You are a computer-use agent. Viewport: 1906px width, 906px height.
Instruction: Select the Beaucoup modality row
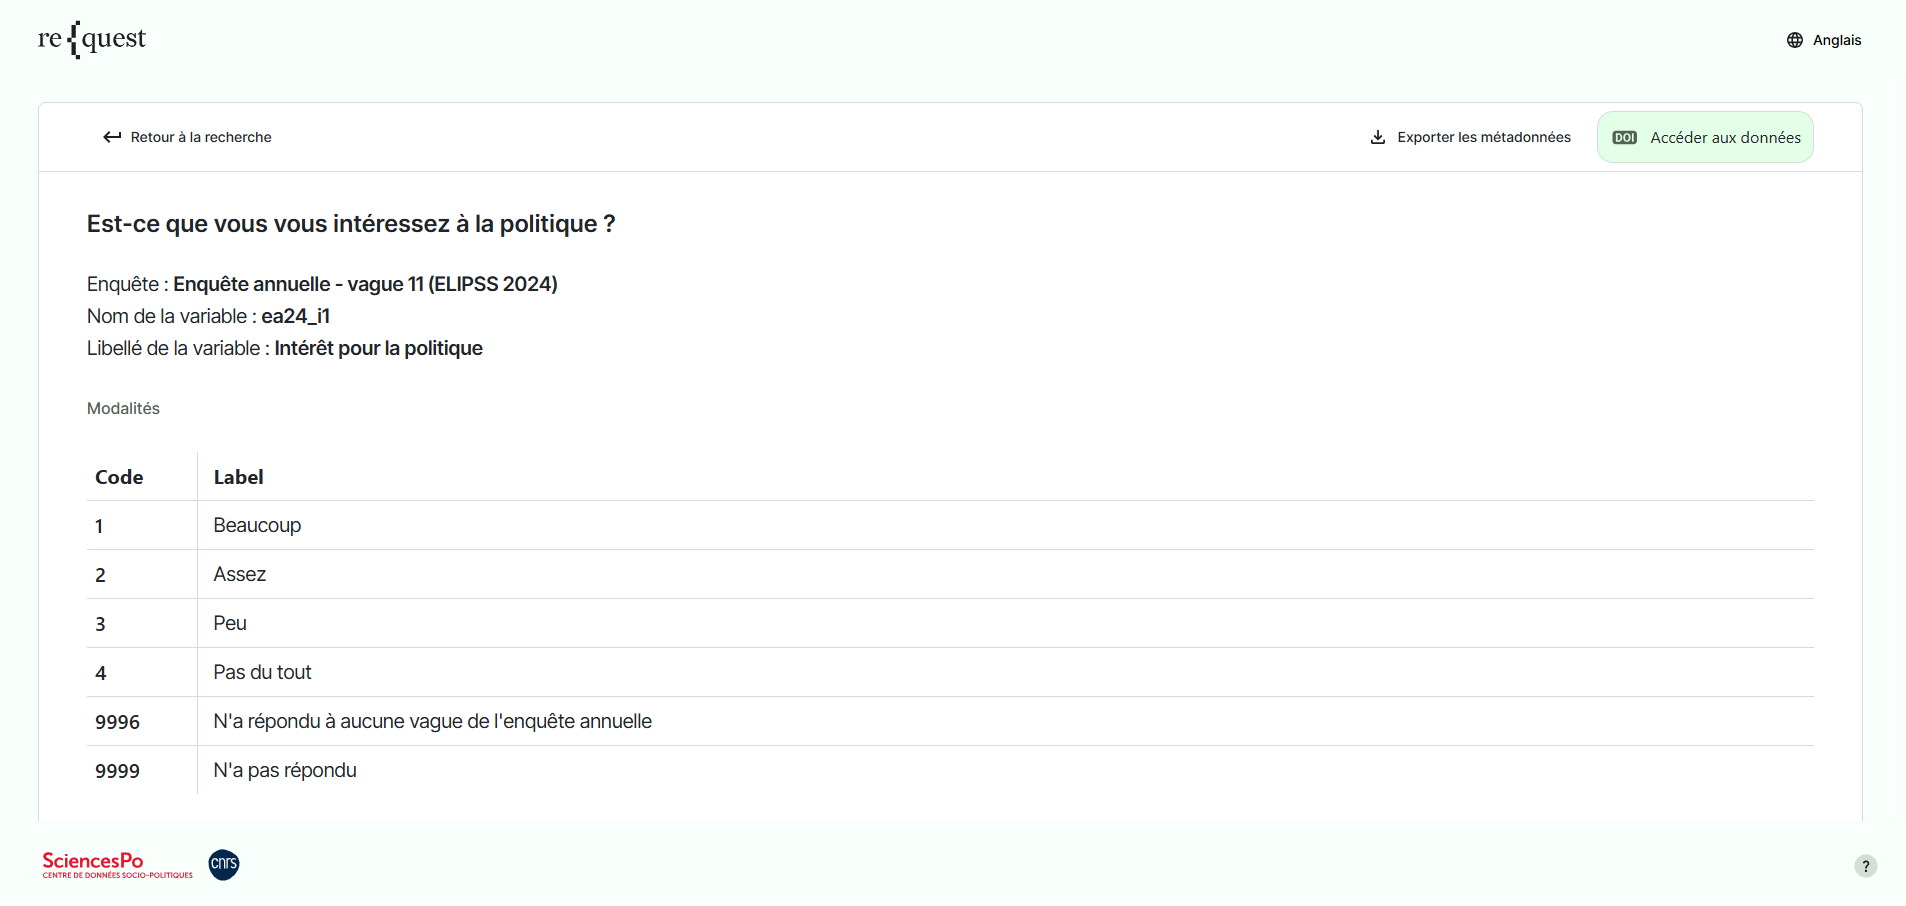257,525
